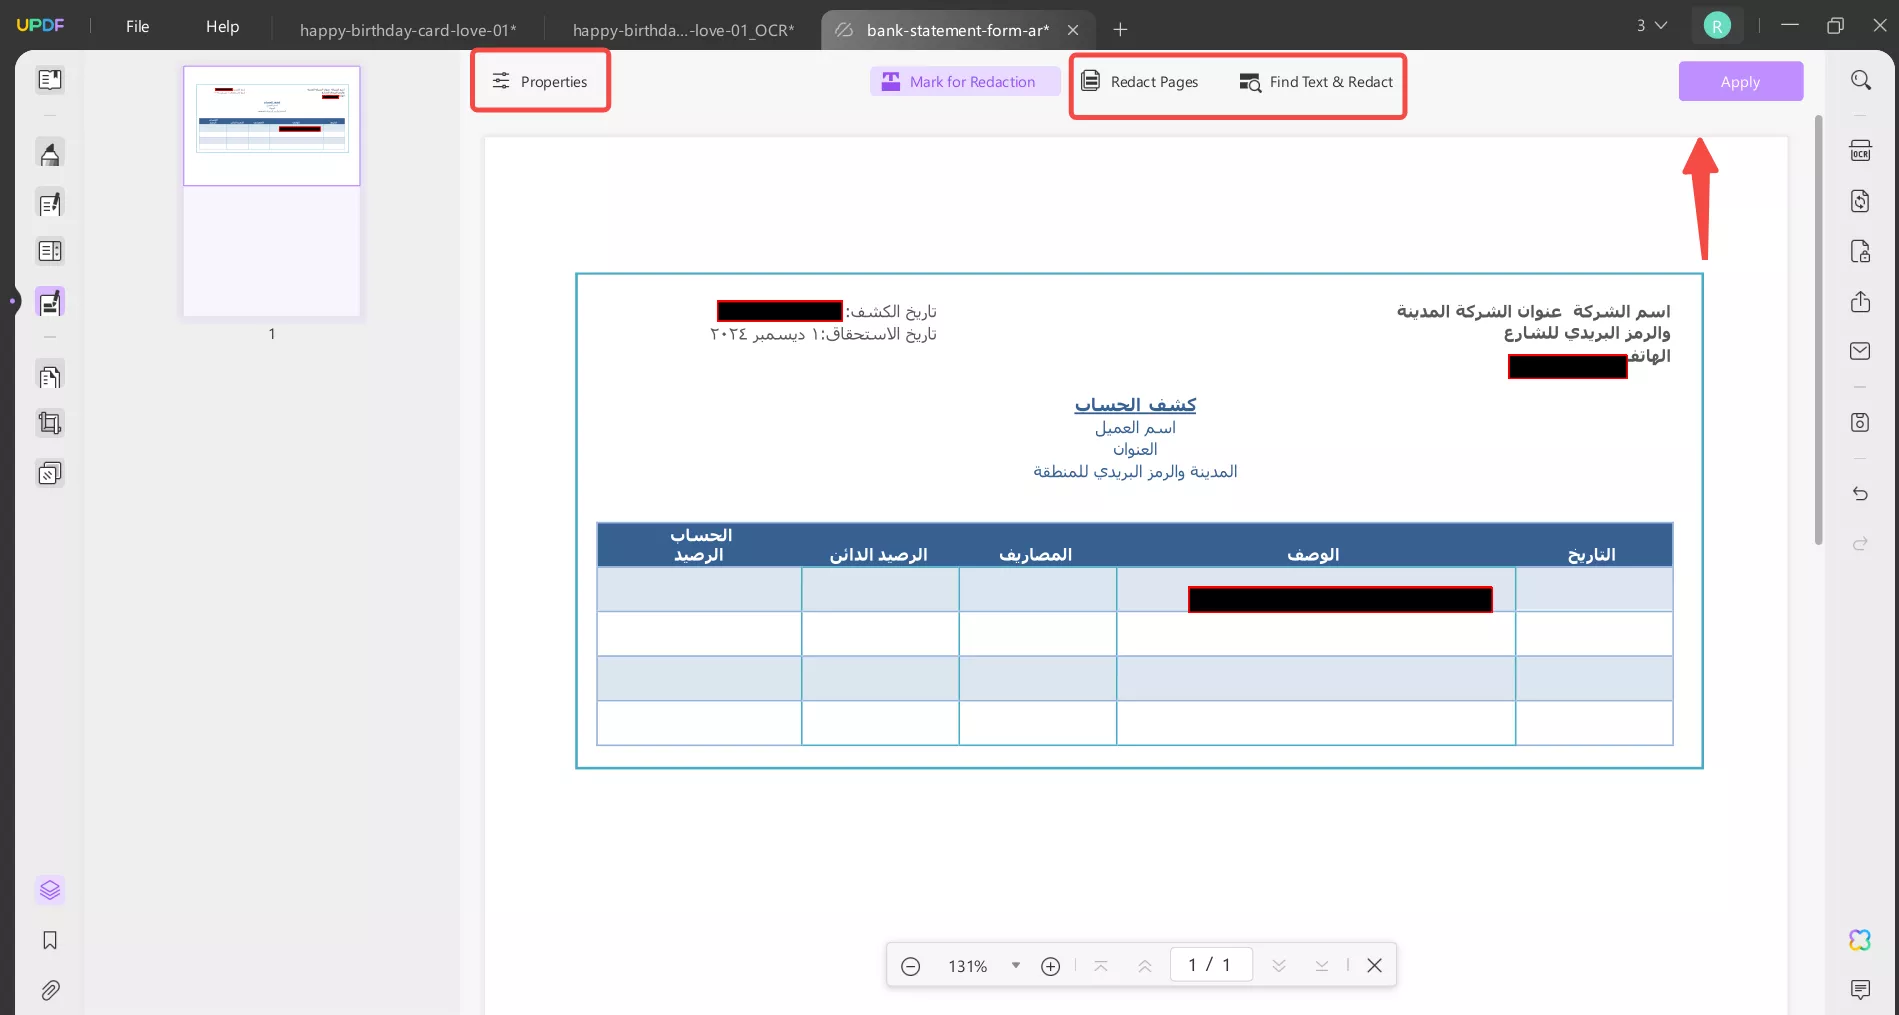Open the File menu
The width and height of the screenshot is (1899, 1015).
point(137,26)
